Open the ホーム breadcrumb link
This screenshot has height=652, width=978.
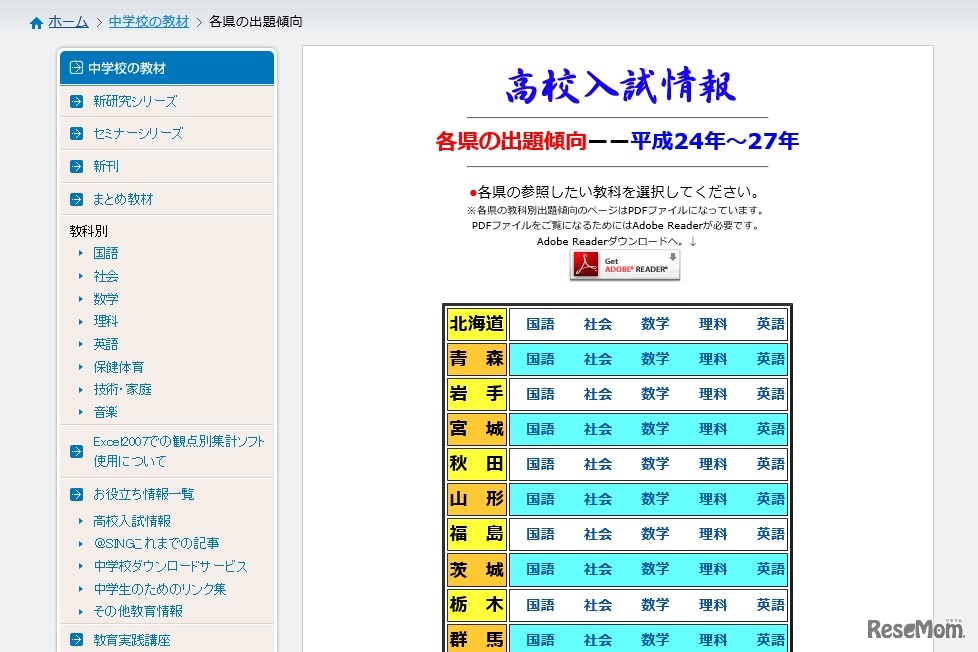(x=68, y=22)
